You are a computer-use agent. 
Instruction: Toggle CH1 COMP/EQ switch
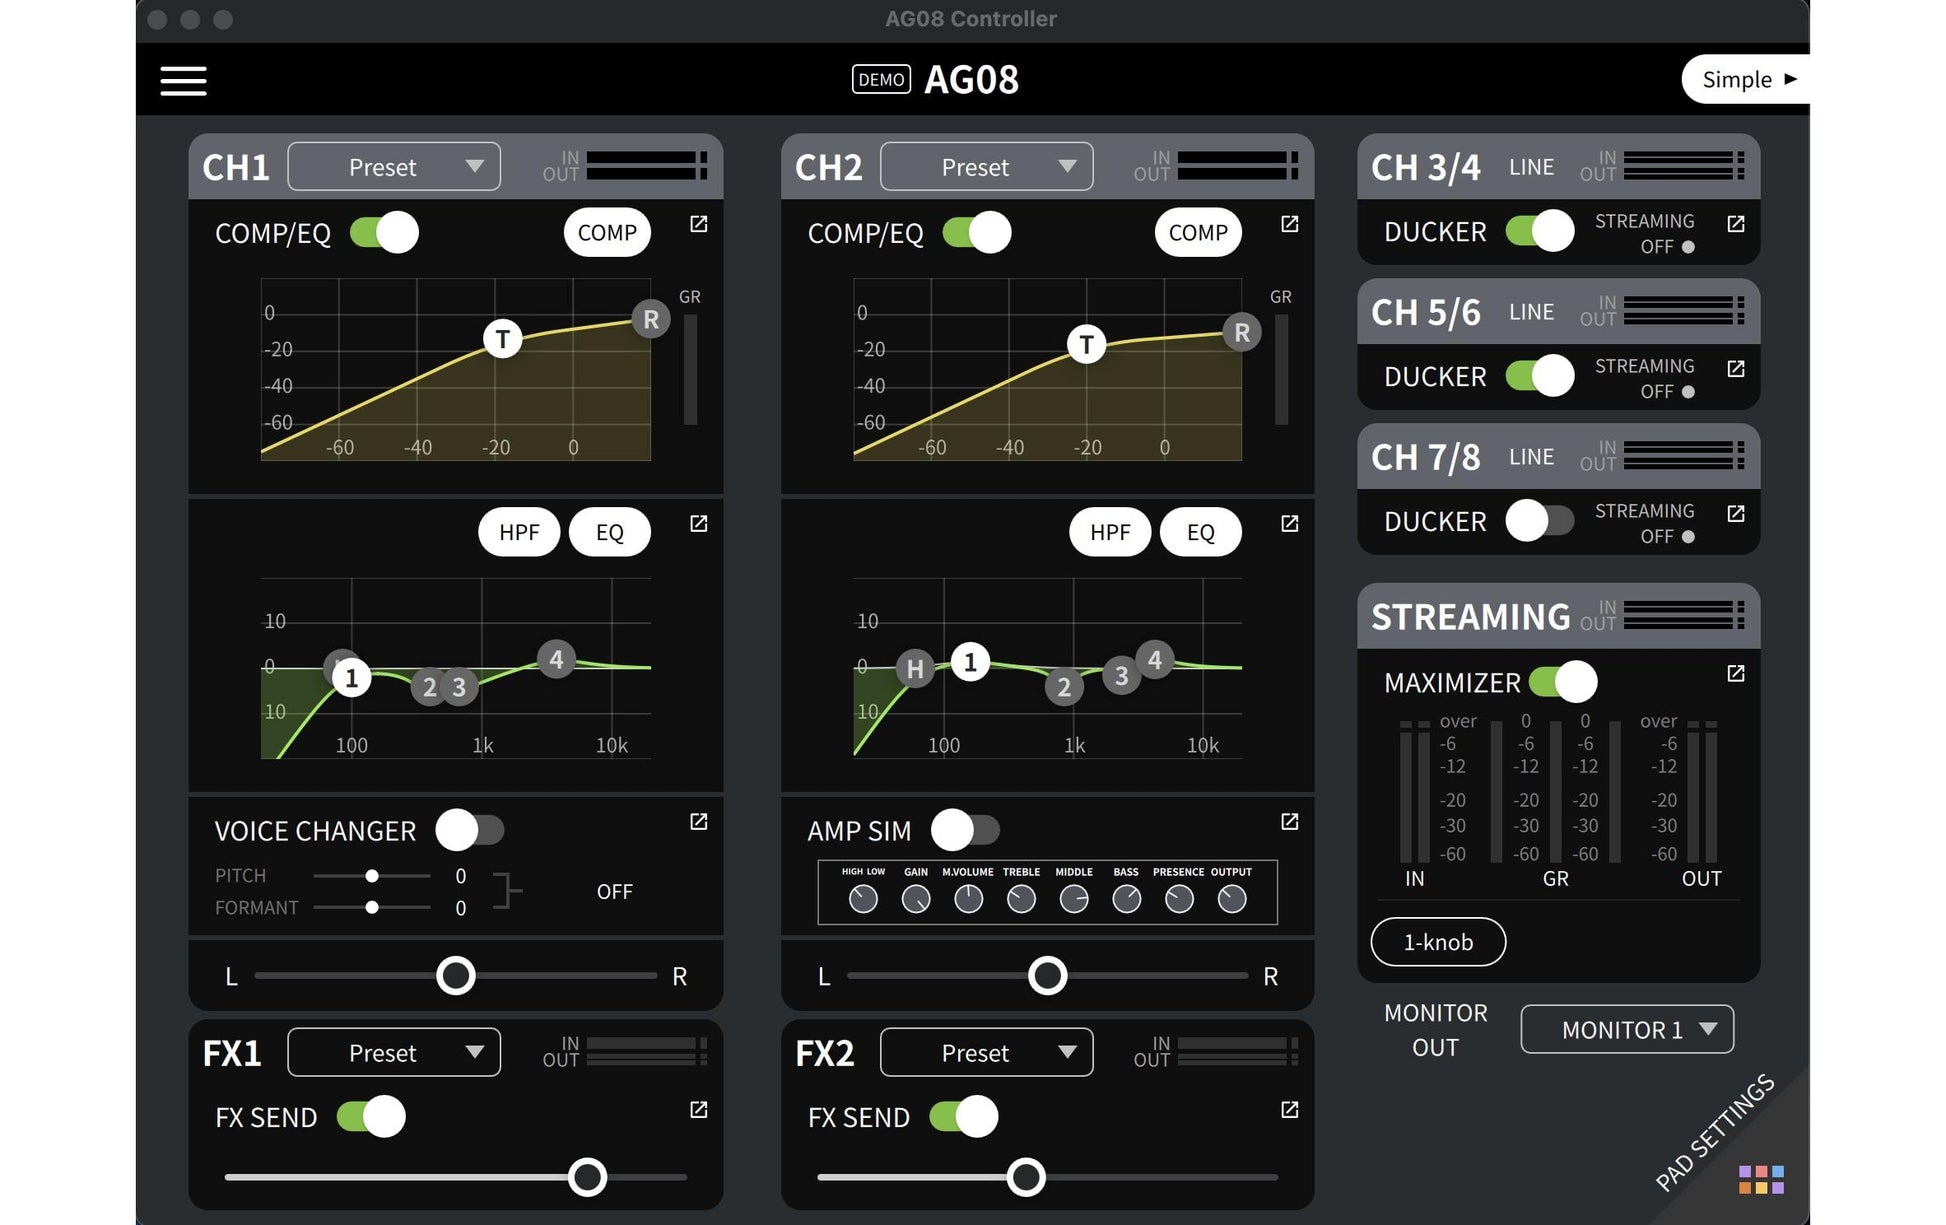[x=384, y=233]
